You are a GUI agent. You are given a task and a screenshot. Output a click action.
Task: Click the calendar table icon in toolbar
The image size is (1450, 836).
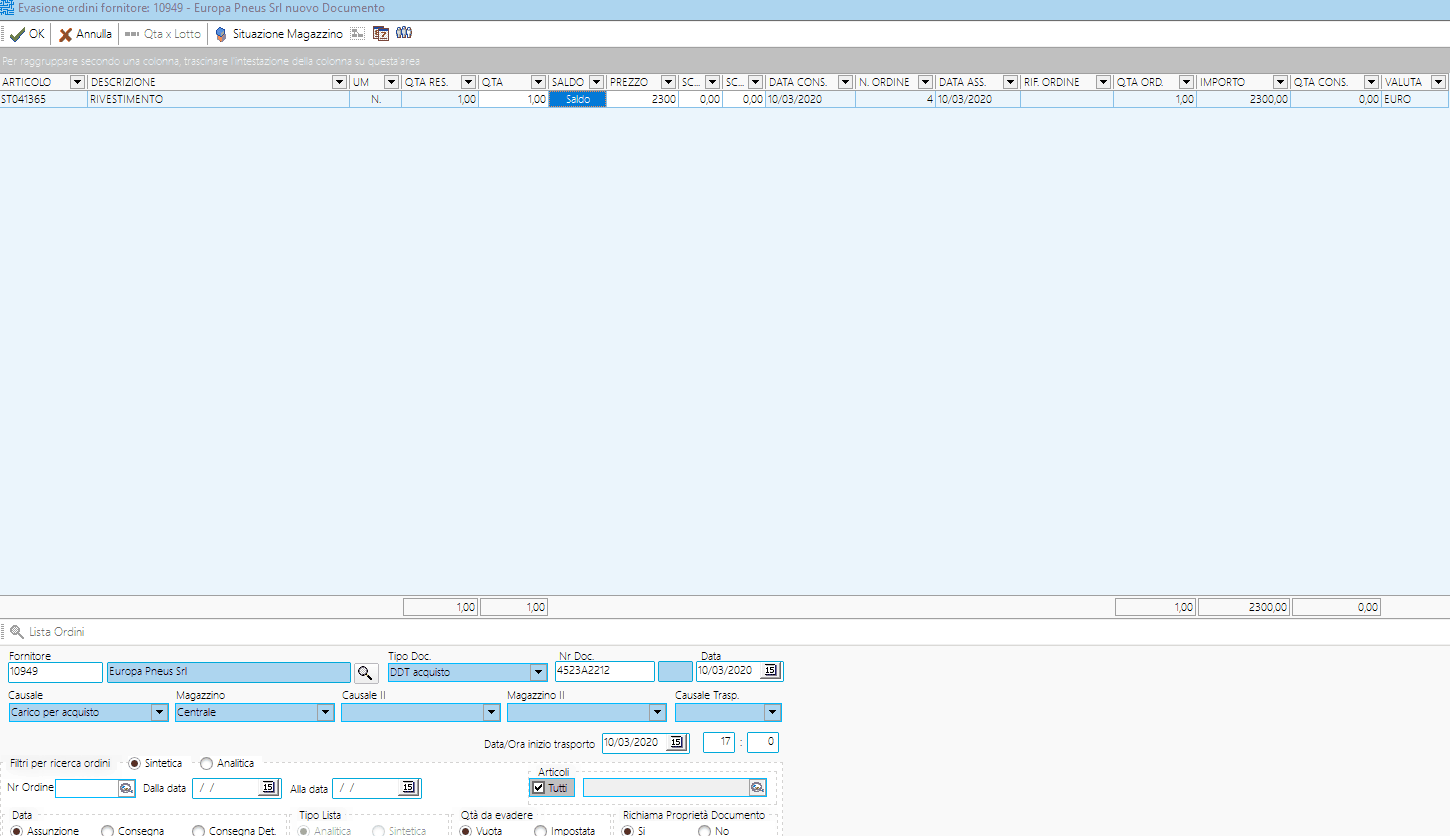(x=381, y=33)
